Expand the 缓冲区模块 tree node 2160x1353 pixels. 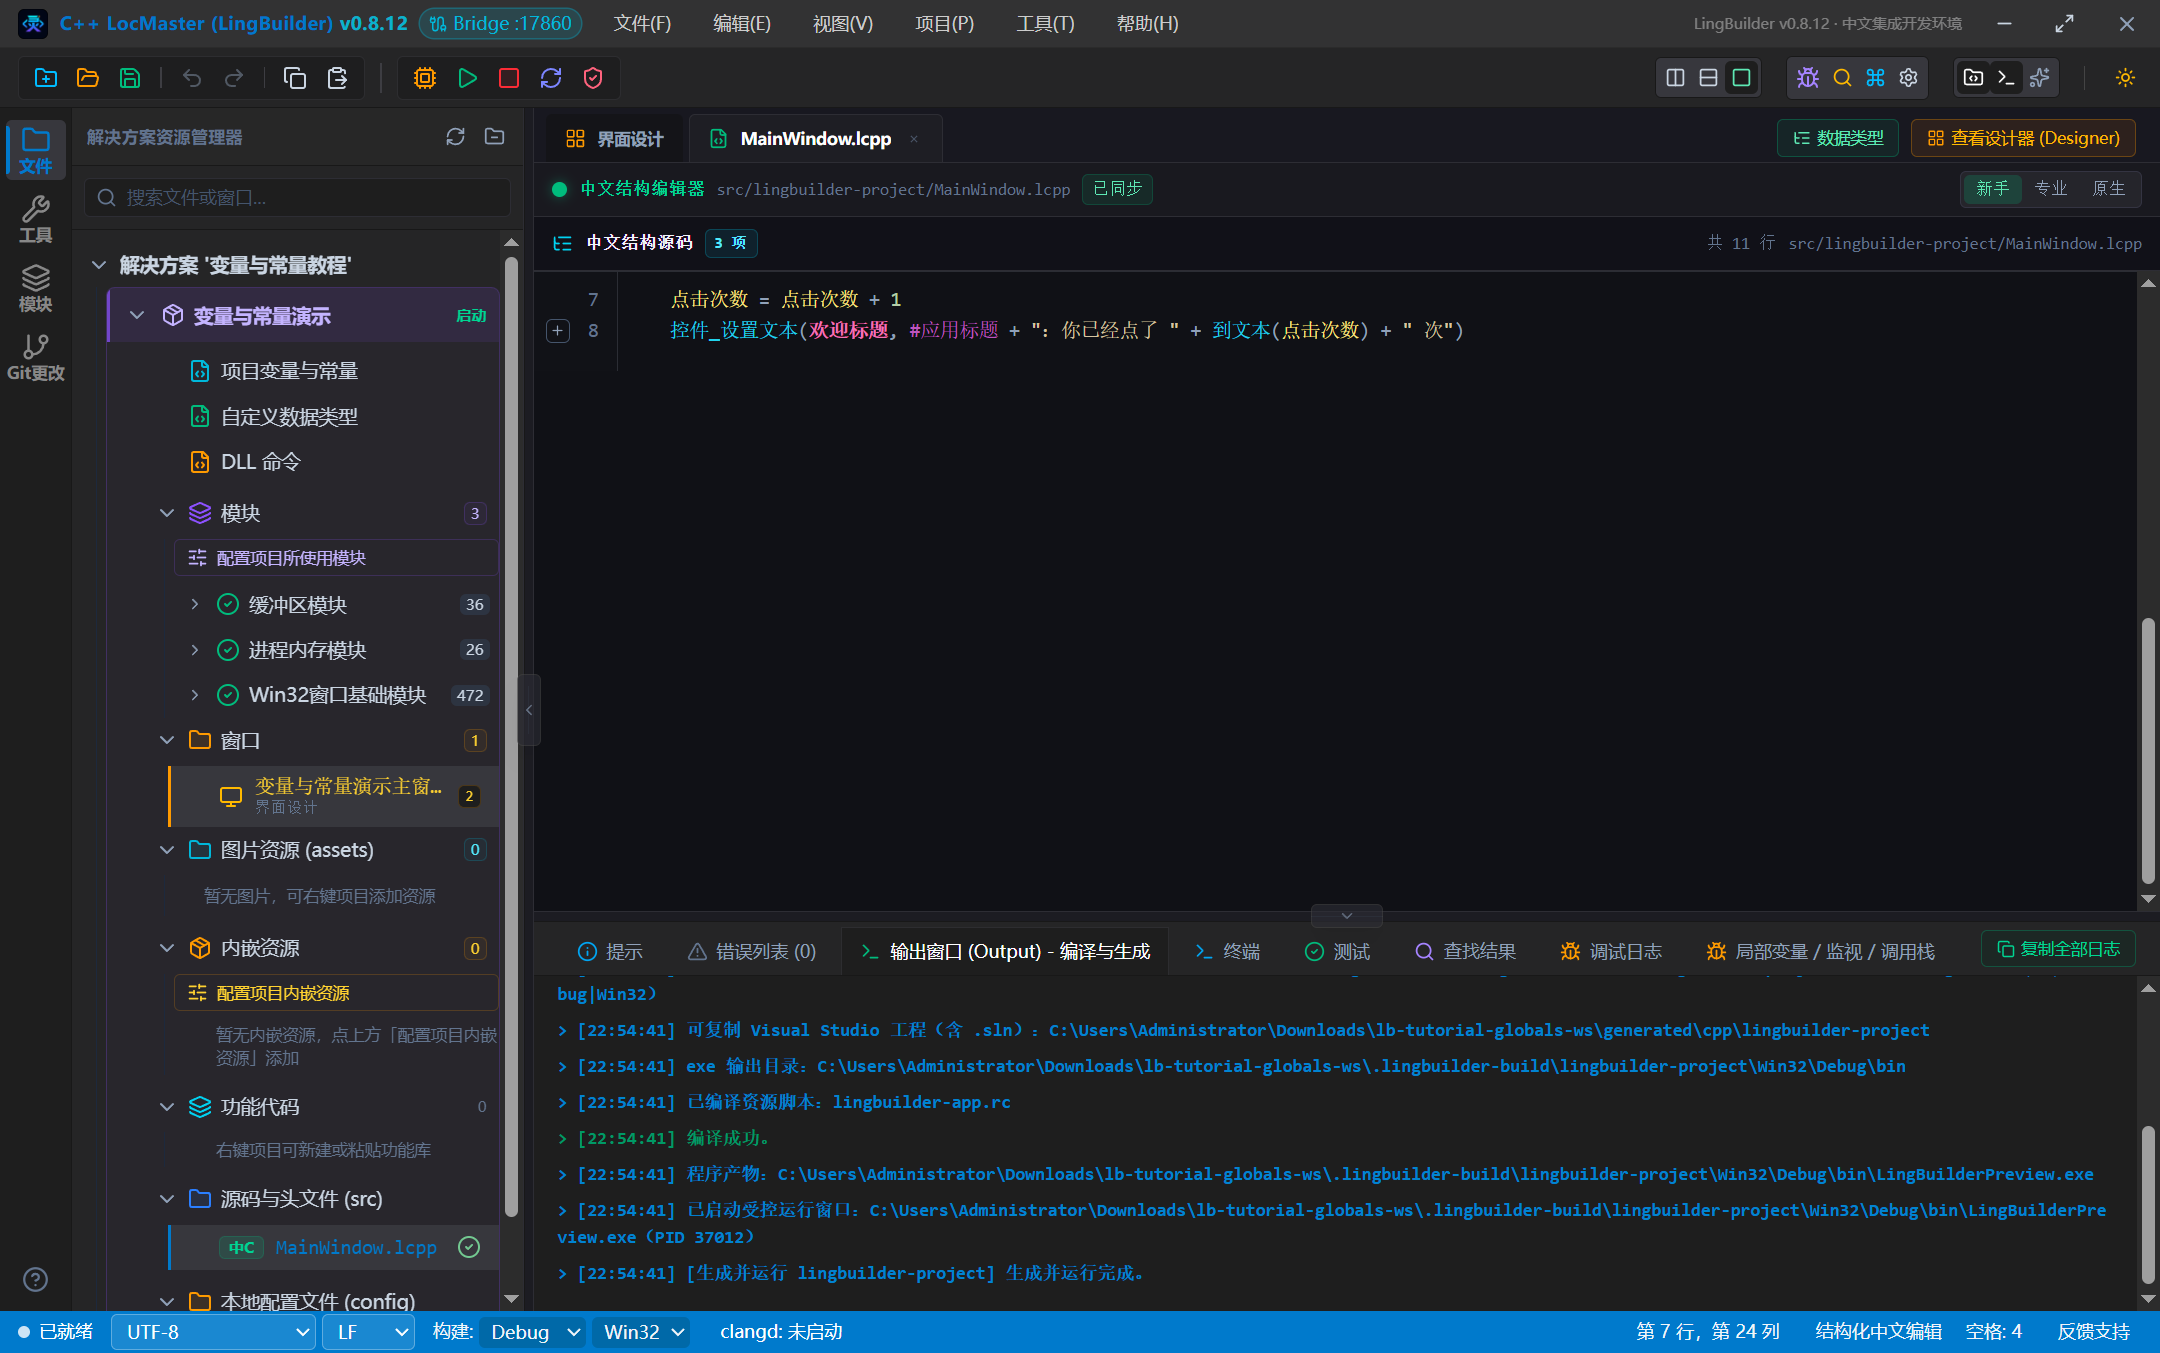click(x=194, y=604)
